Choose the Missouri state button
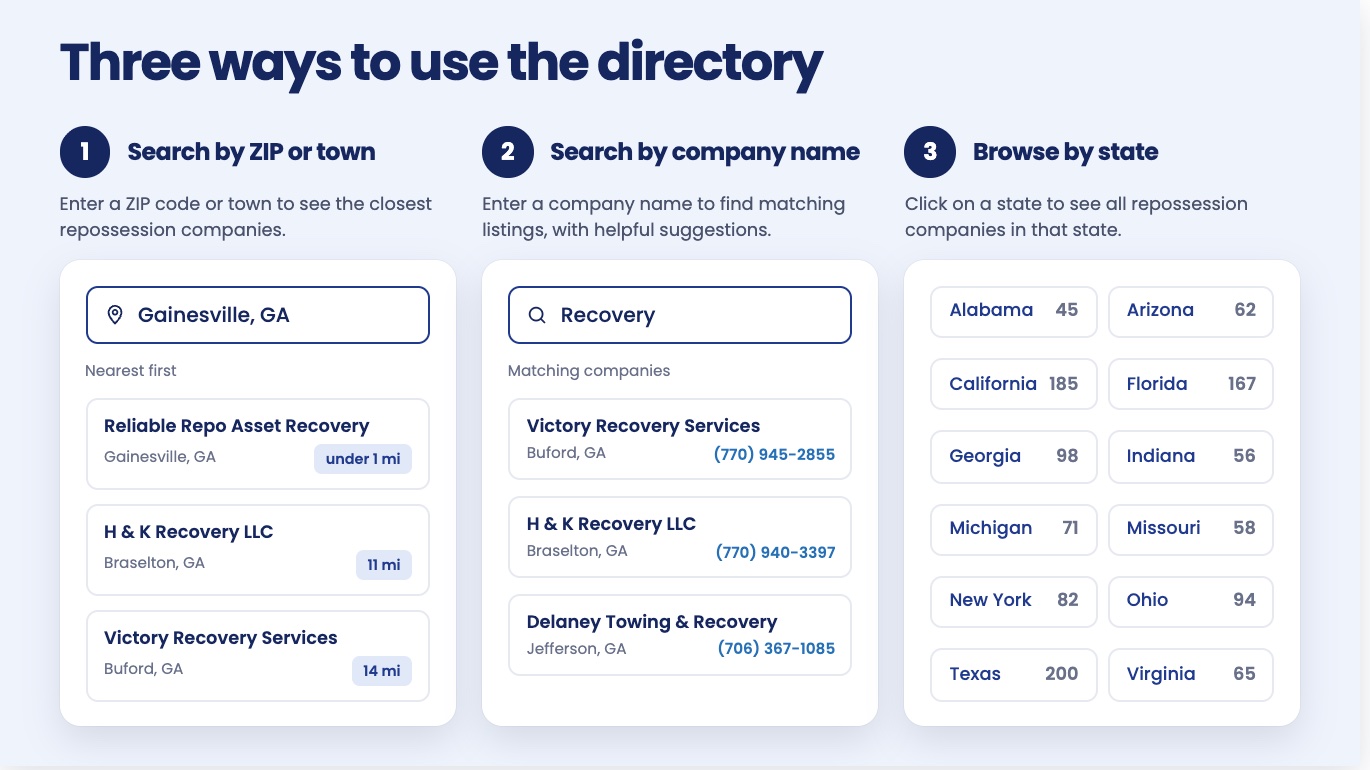This screenshot has height=770, width=1370. coord(1191,528)
